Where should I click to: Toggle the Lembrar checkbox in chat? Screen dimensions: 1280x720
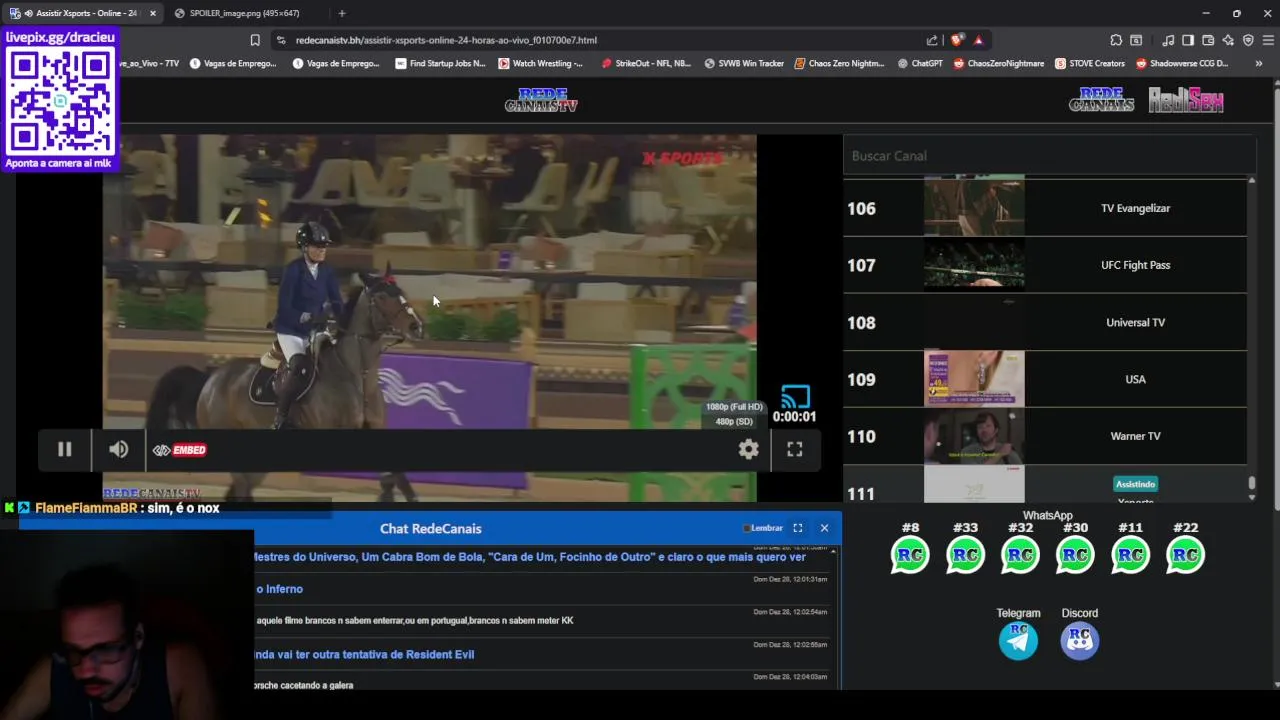click(746, 528)
